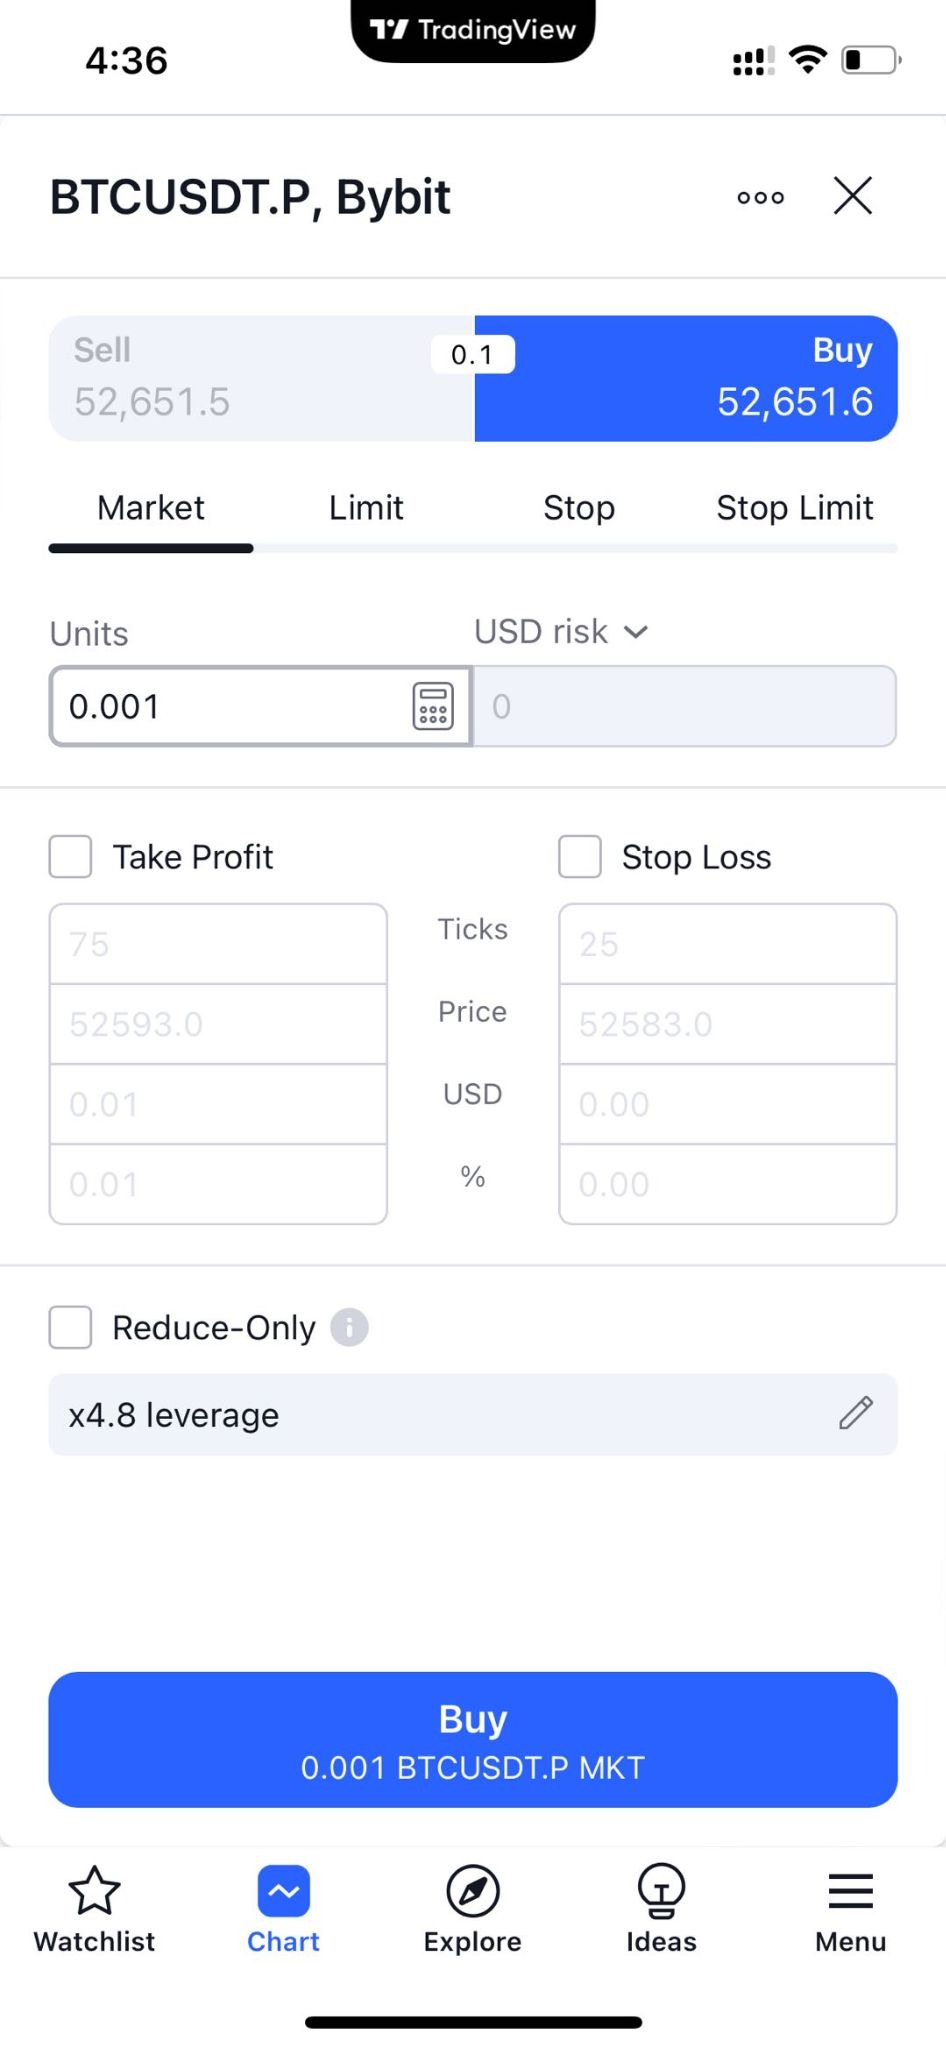Select the Stop Limit tab

coord(795,508)
